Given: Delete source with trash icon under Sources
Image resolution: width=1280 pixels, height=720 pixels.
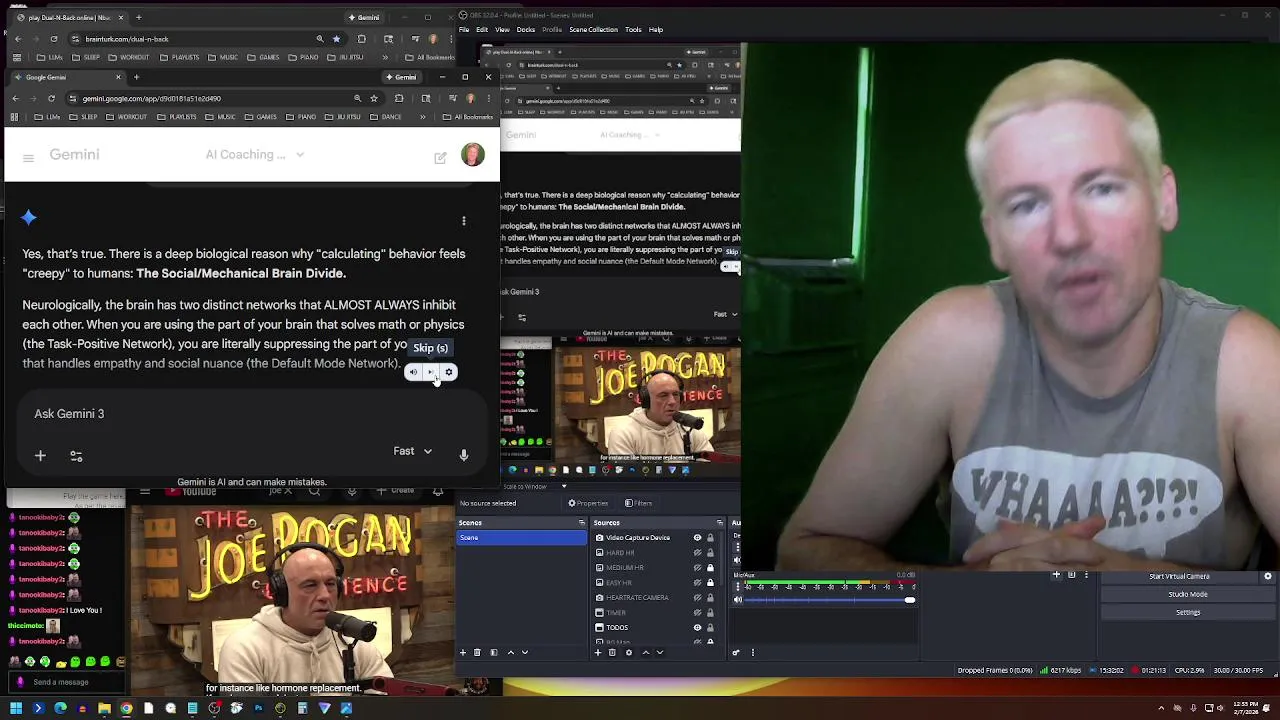Looking at the screenshot, I should click(613, 652).
